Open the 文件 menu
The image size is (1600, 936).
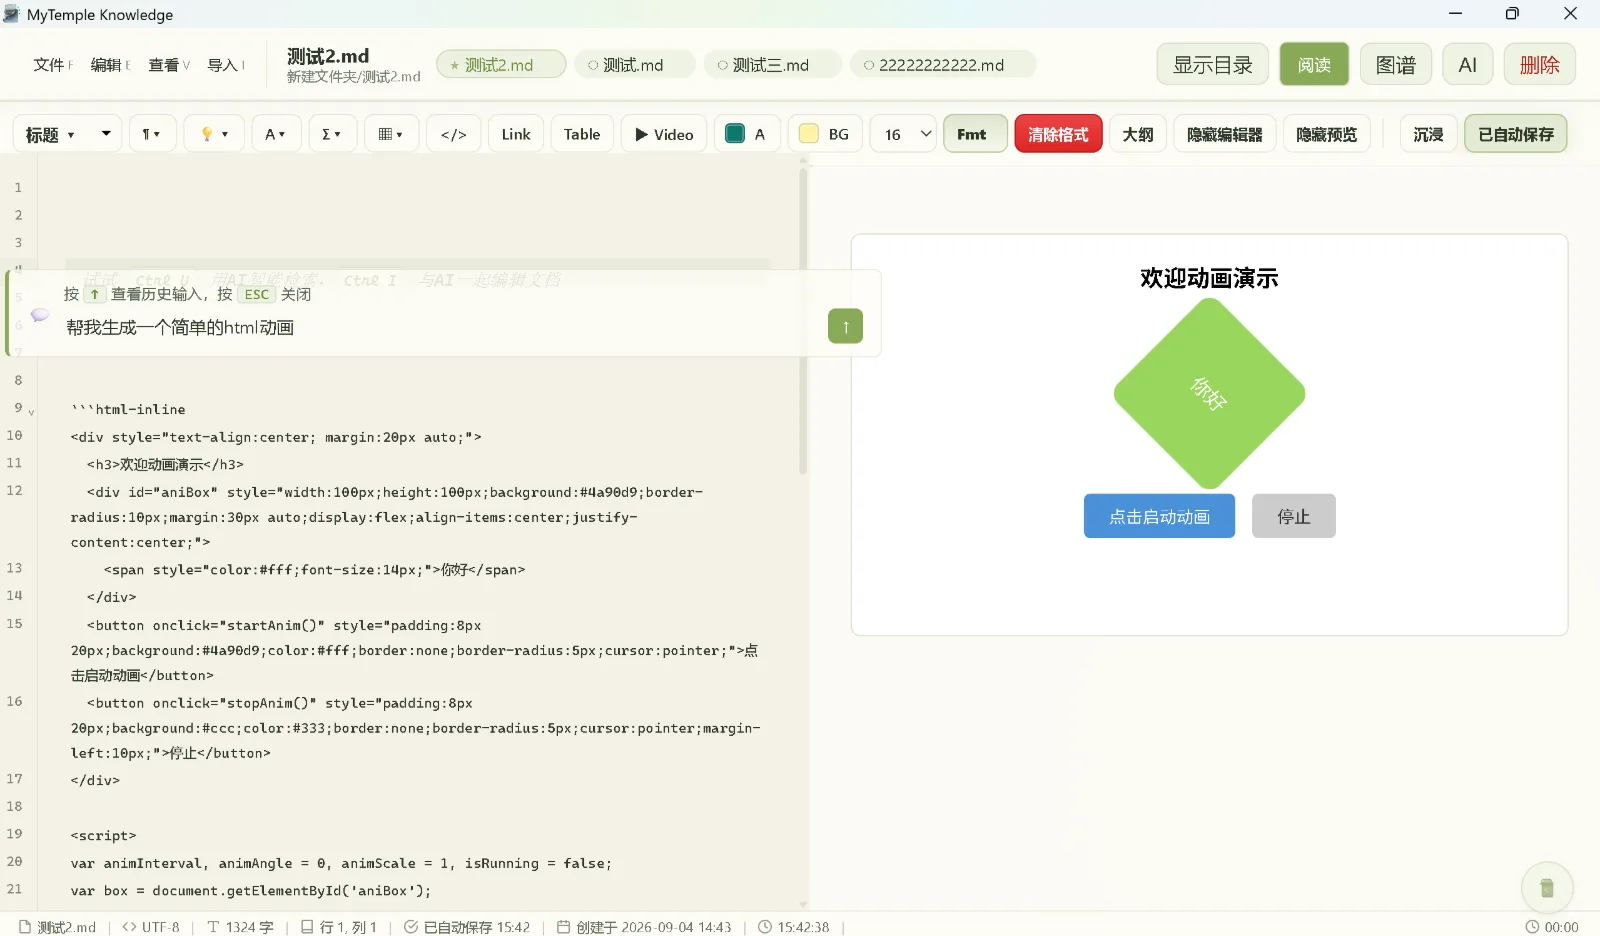53,65
